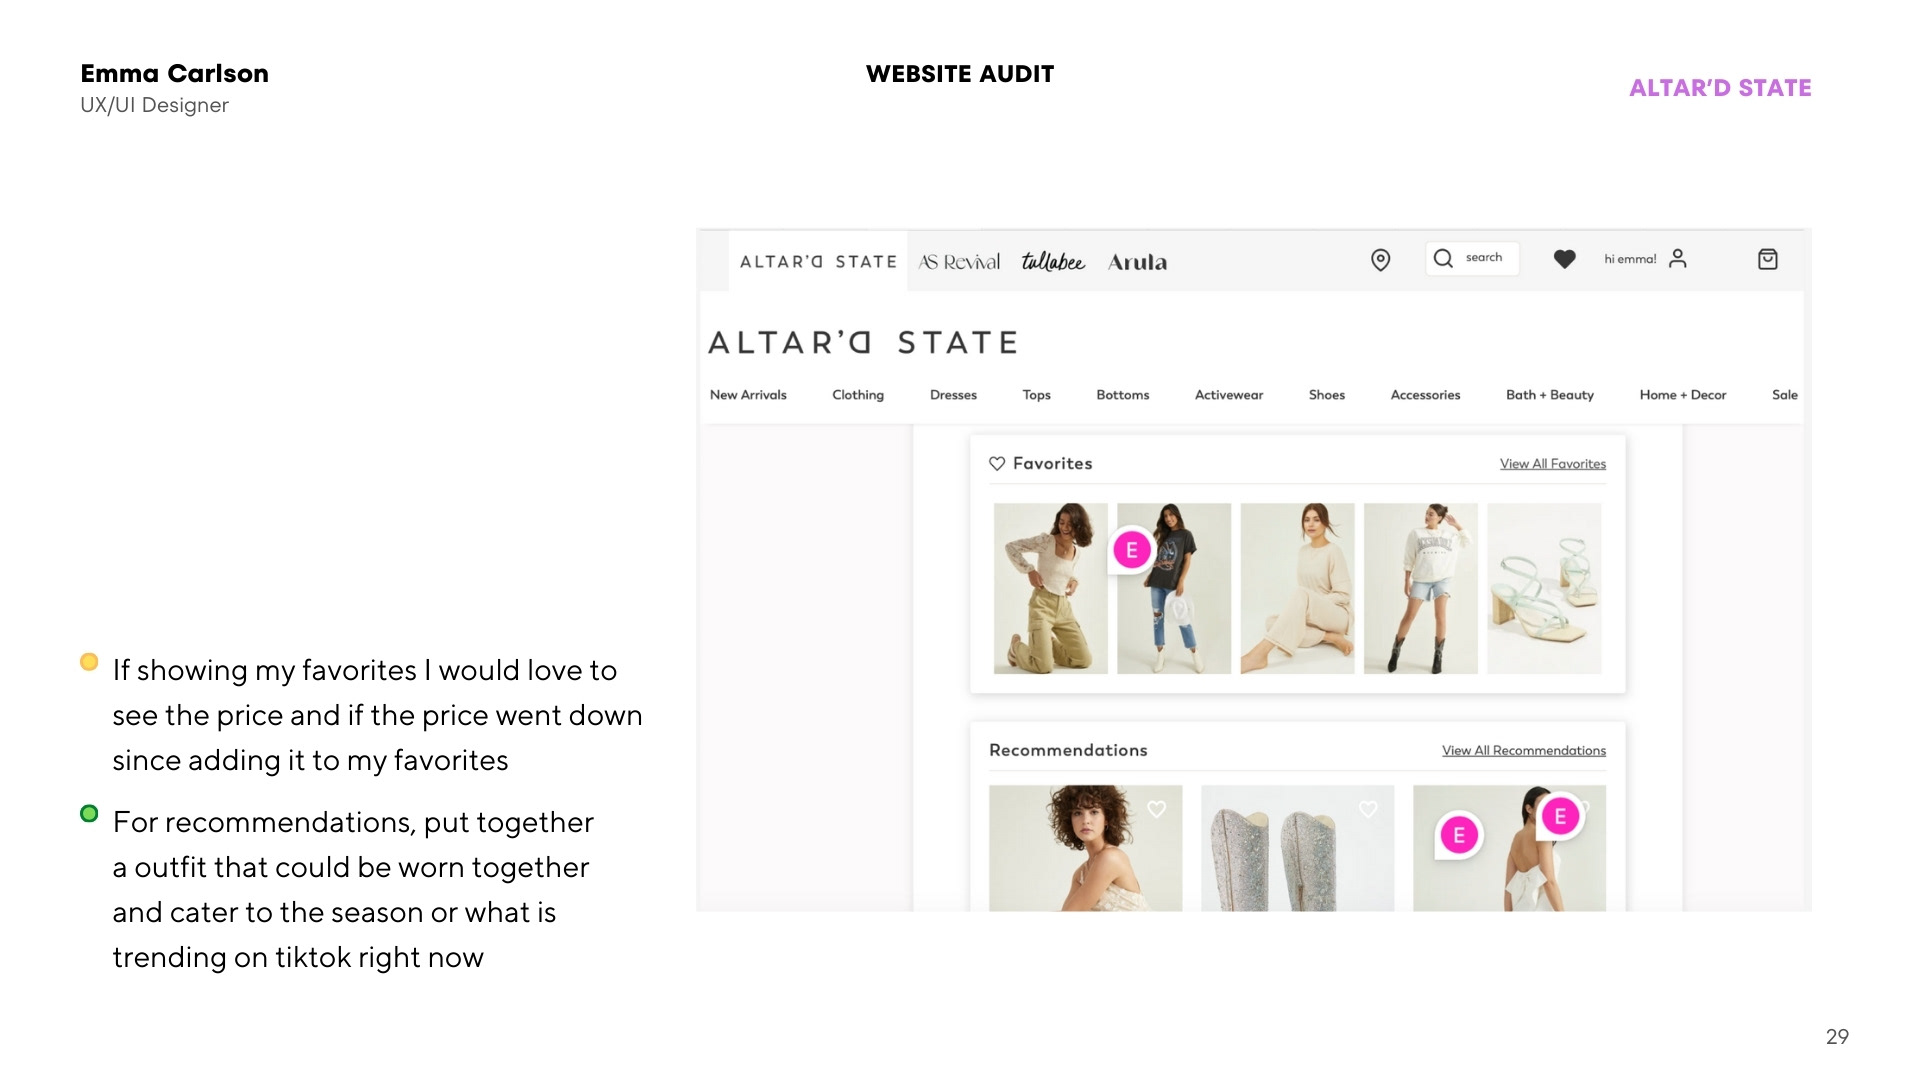Select the Bath + Beauty menu item
The image size is (1920, 1080).
point(1550,395)
